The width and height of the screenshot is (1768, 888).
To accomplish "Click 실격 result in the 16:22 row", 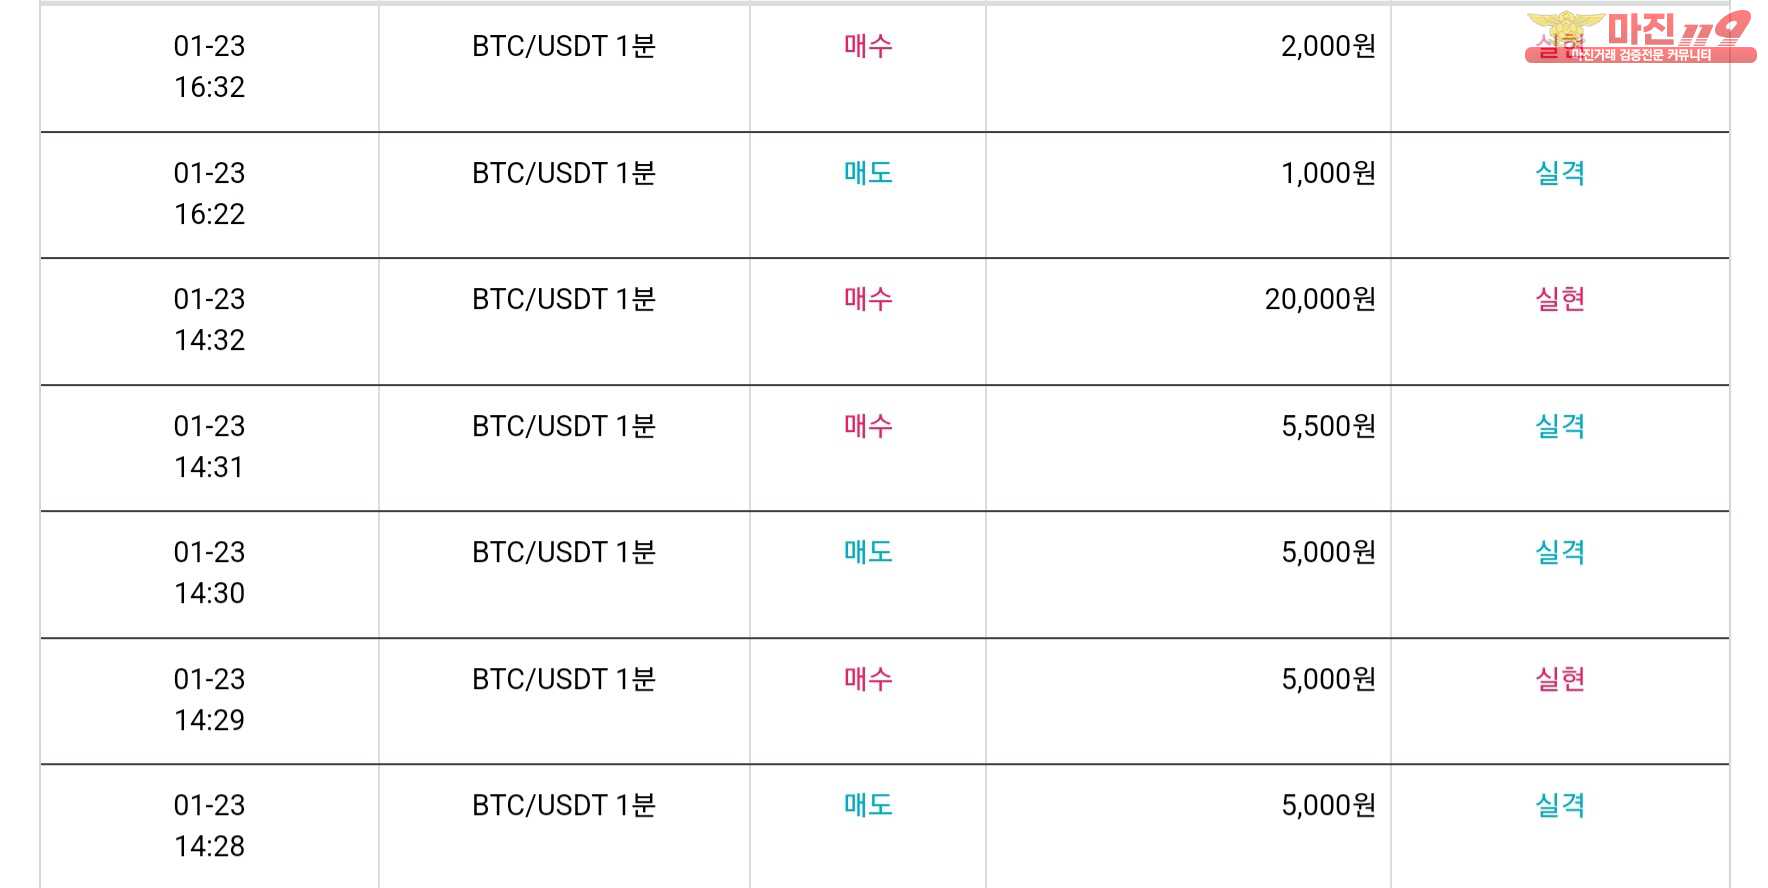I will tap(1559, 173).
